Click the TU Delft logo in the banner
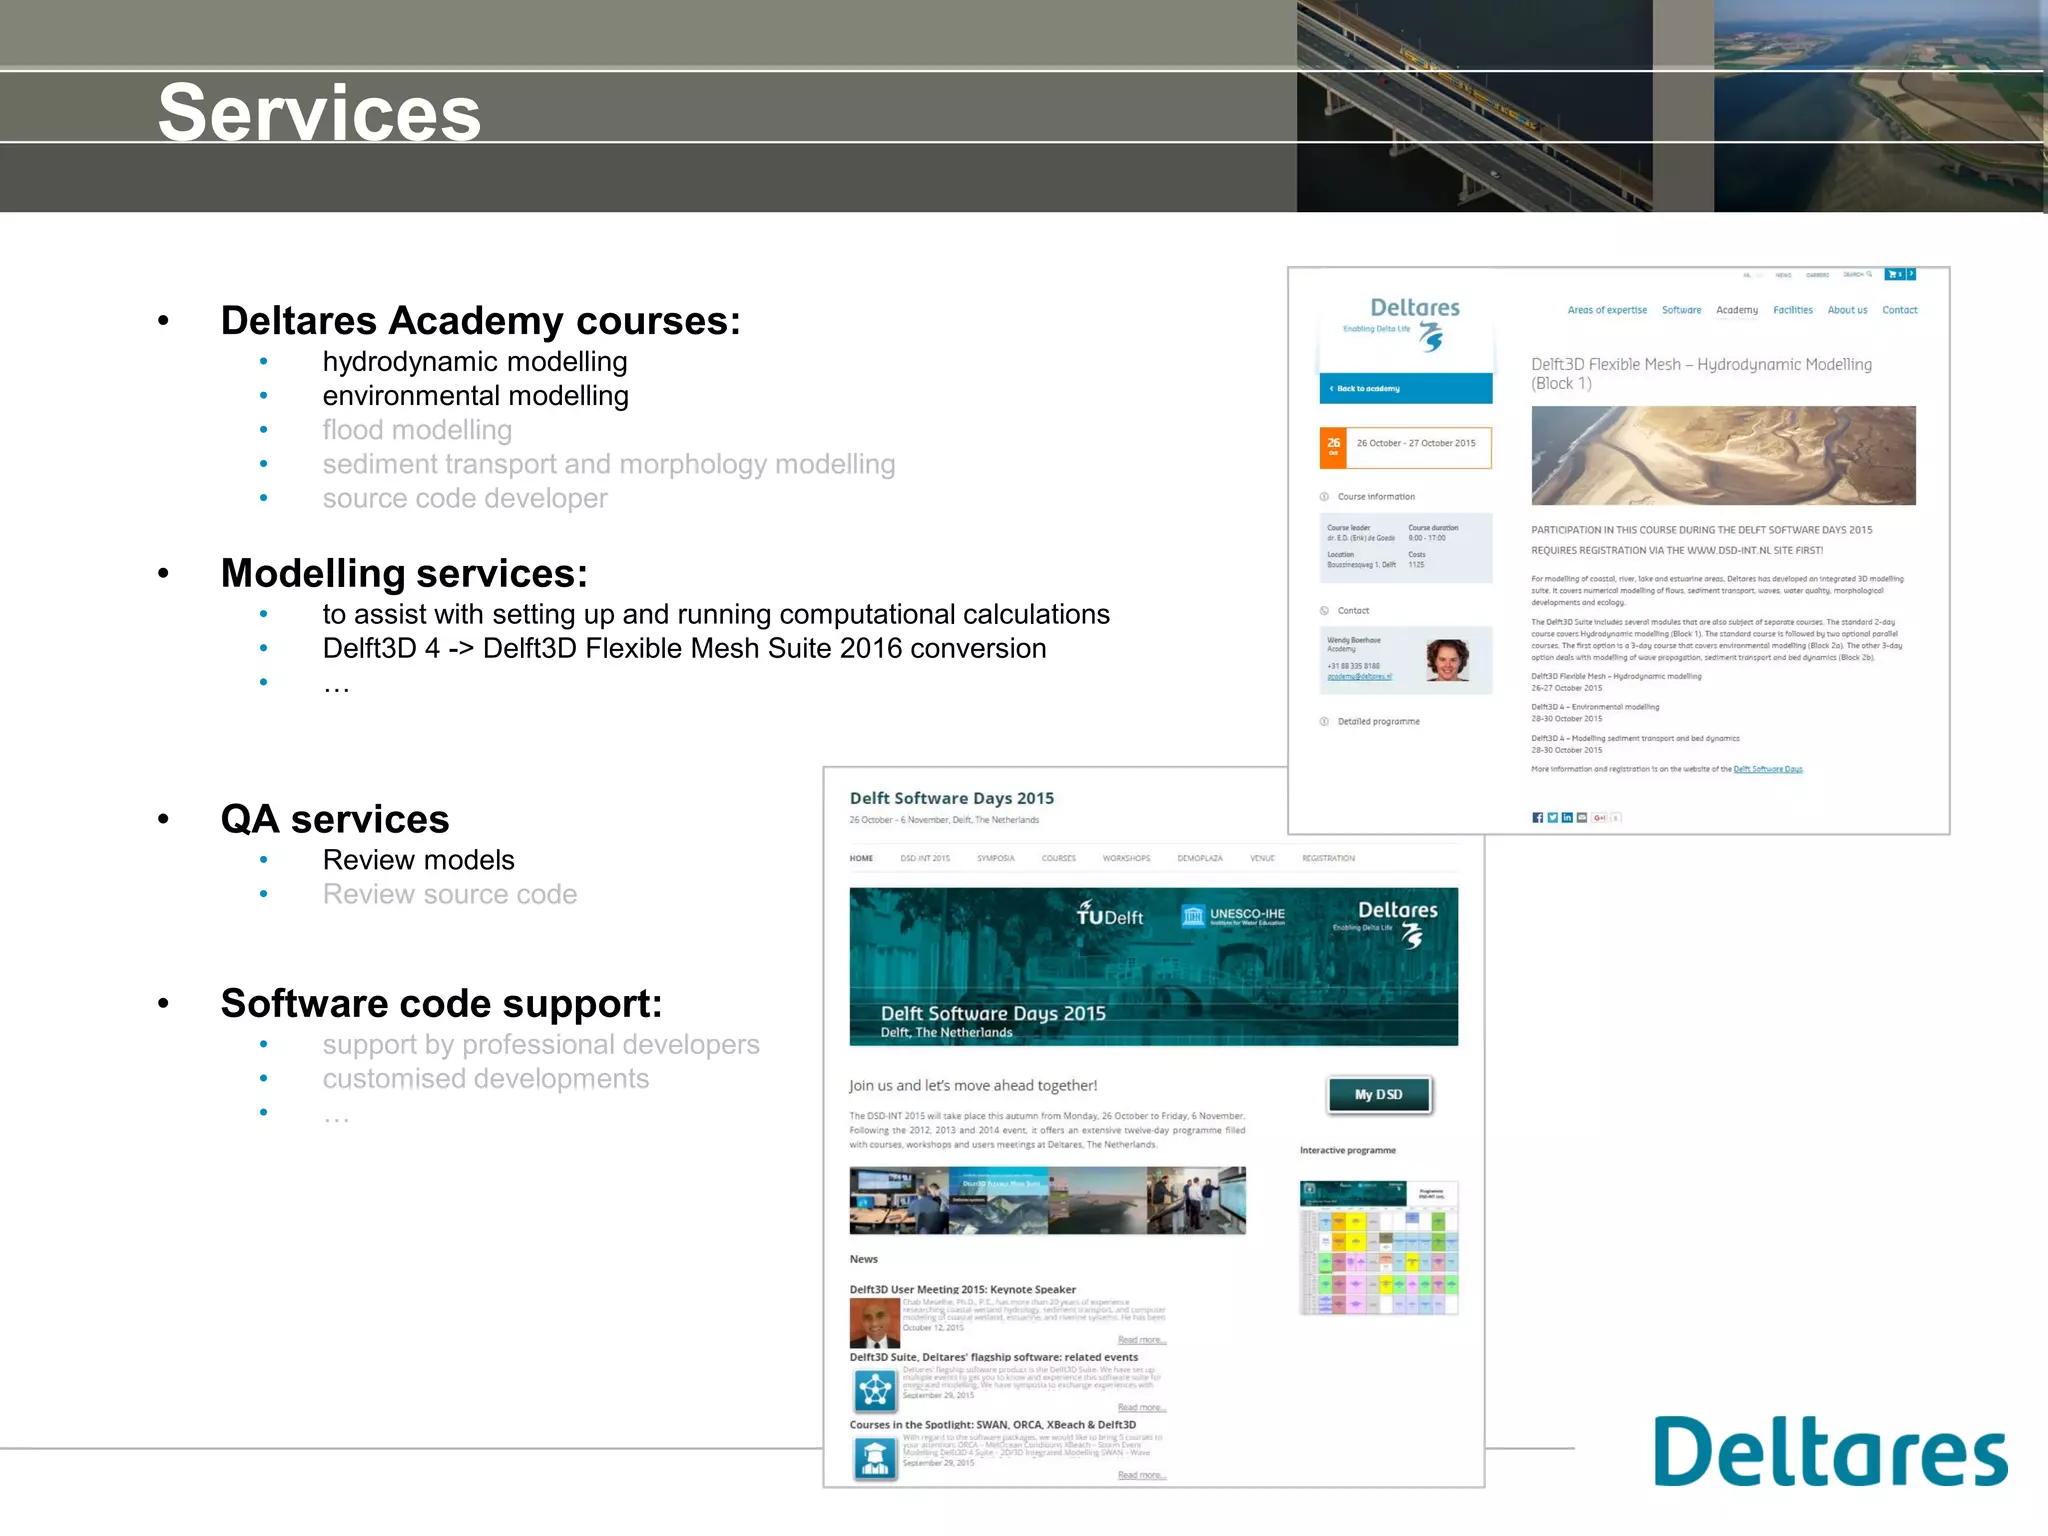The width and height of the screenshot is (2048, 1536). click(x=1110, y=914)
